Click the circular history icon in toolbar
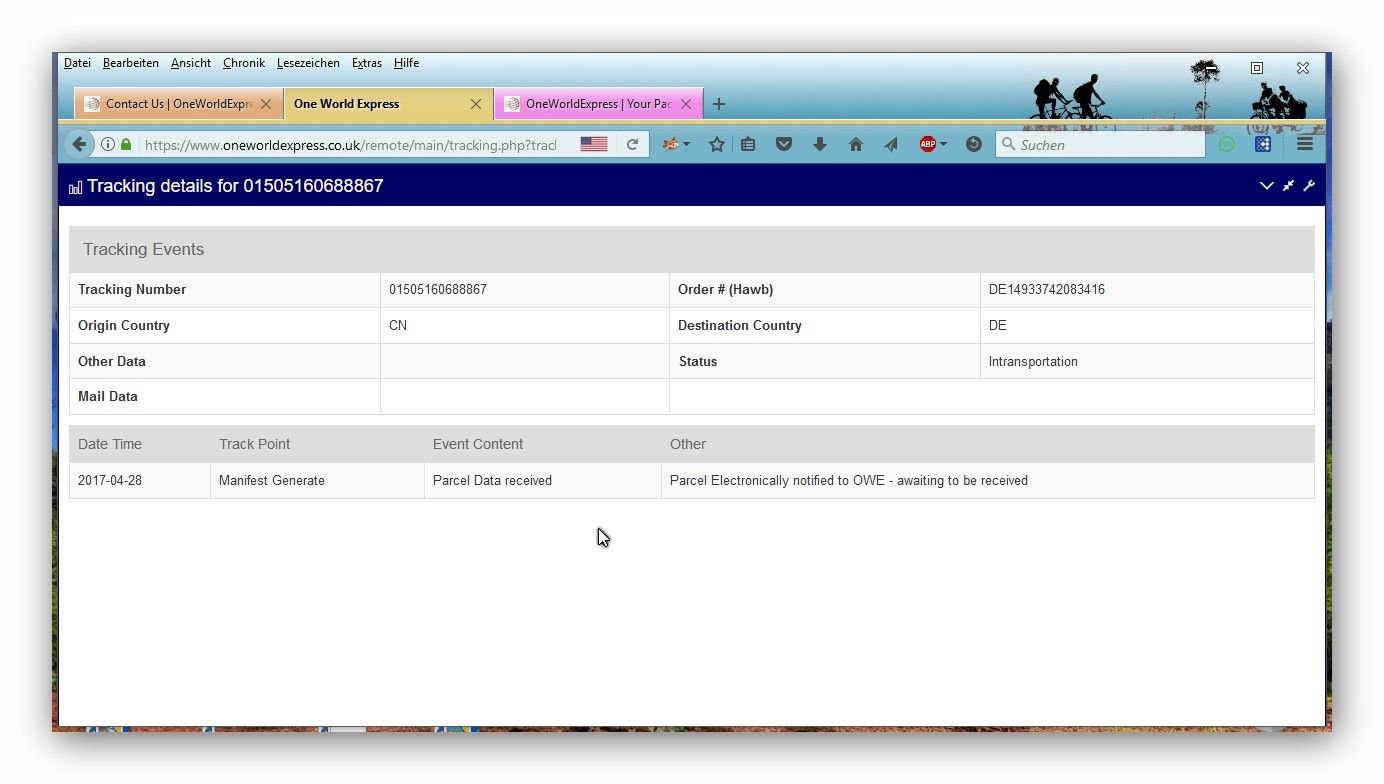 click(974, 144)
